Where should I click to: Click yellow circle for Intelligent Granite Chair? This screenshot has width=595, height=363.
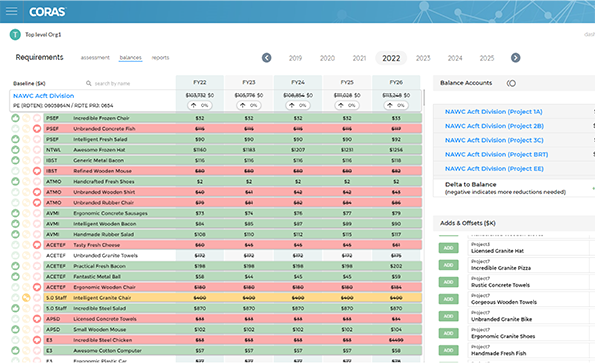tap(26, 298)
